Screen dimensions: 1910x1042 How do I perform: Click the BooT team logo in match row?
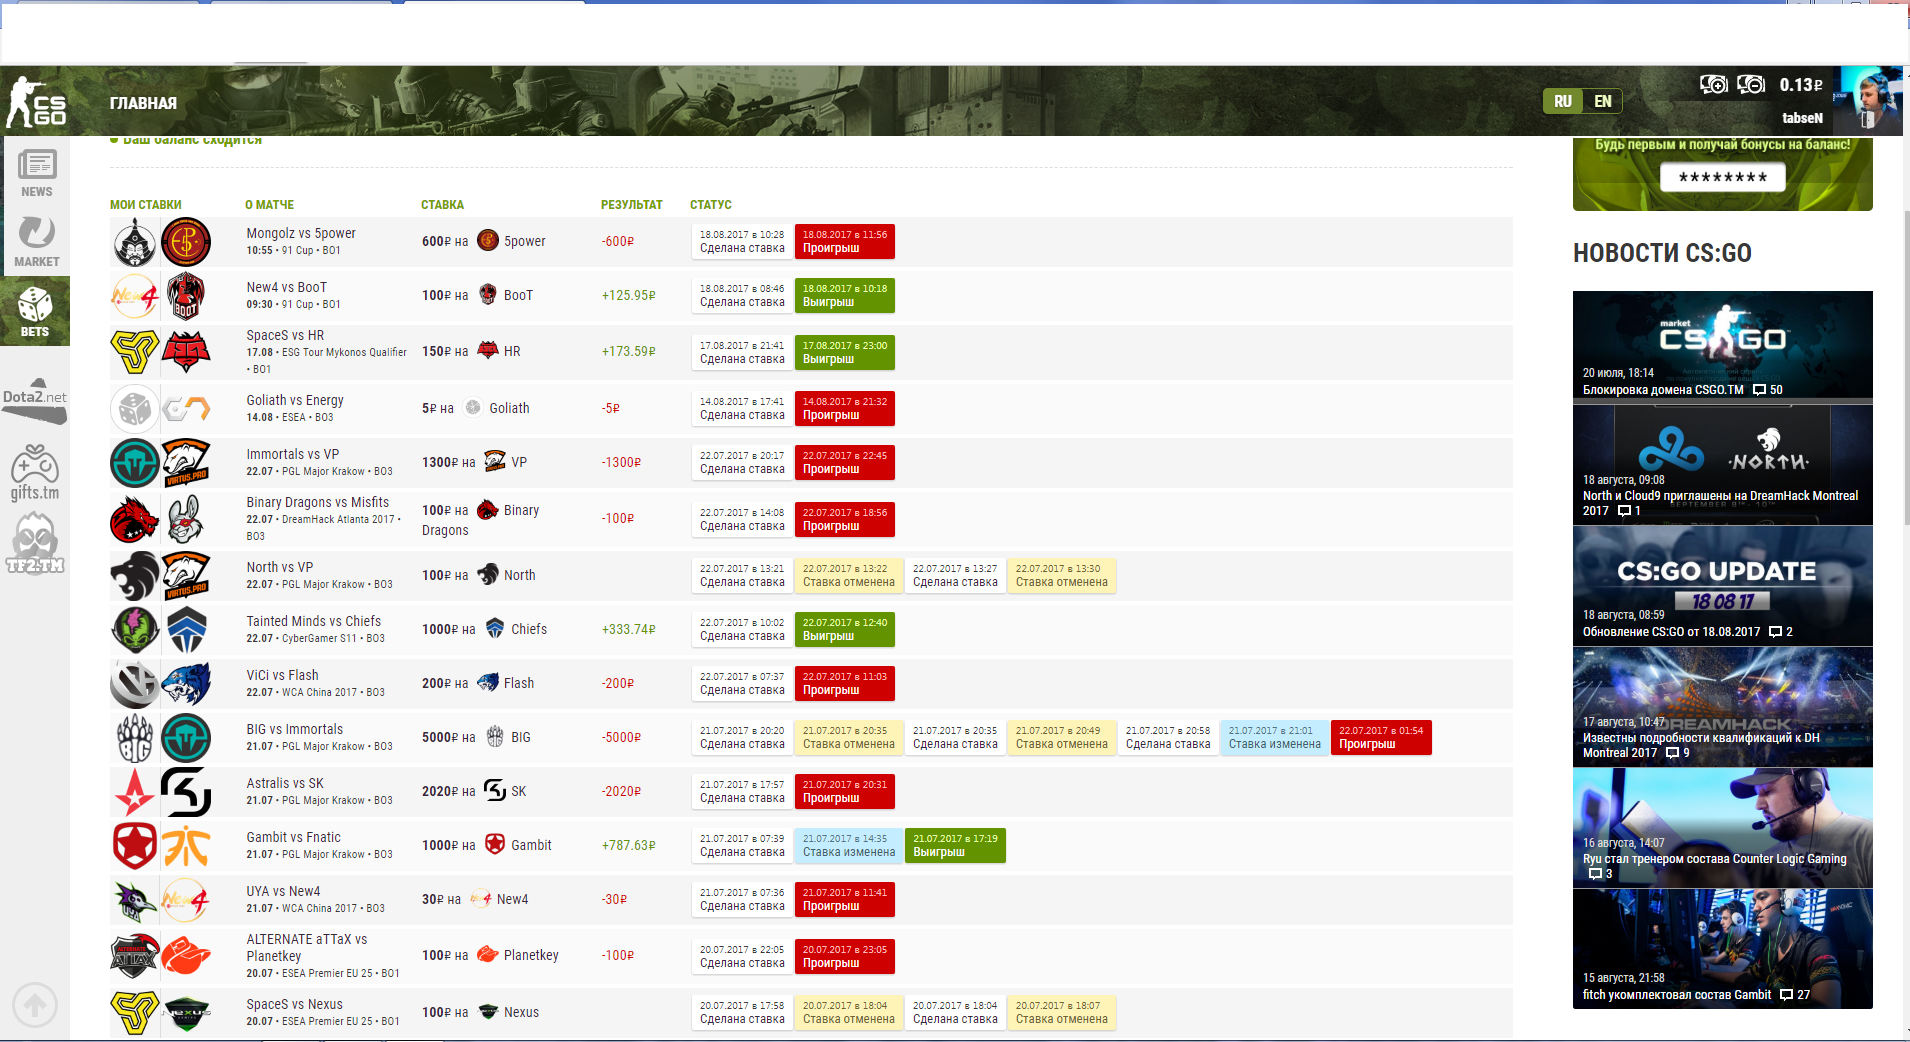[x=186, y=296]
